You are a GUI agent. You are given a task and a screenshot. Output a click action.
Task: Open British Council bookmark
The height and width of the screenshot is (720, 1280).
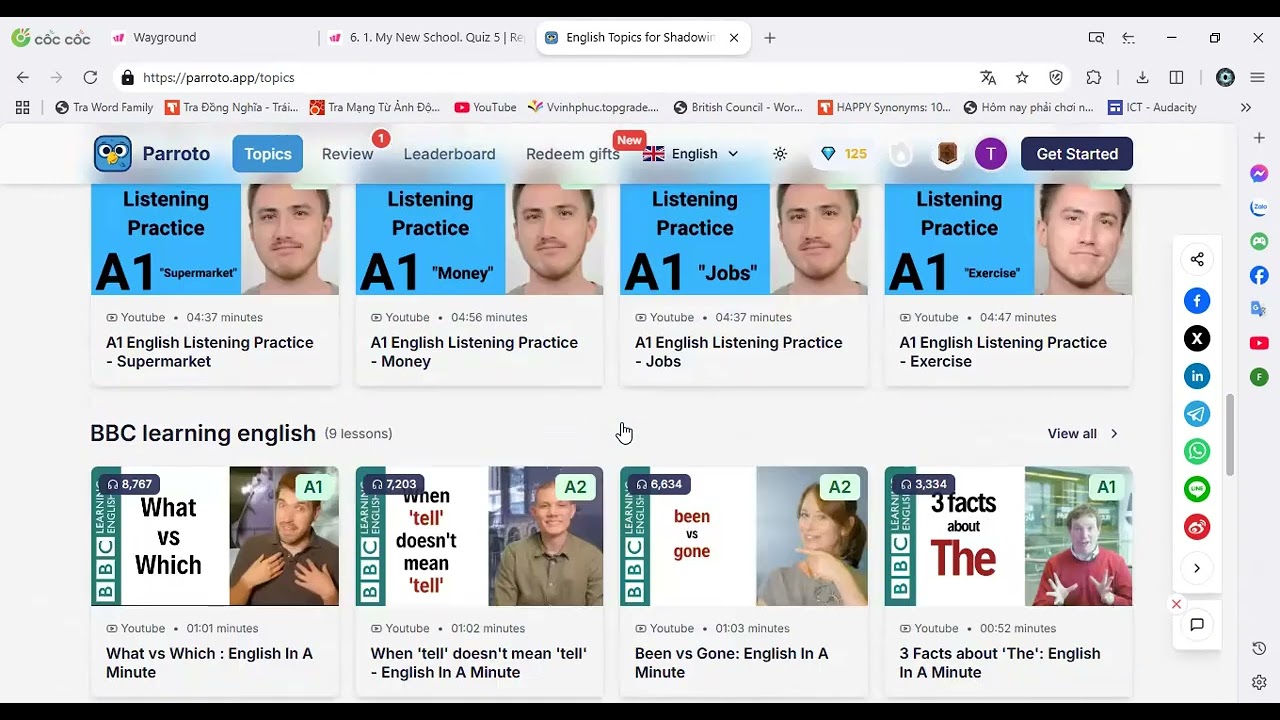click(738, 107)
